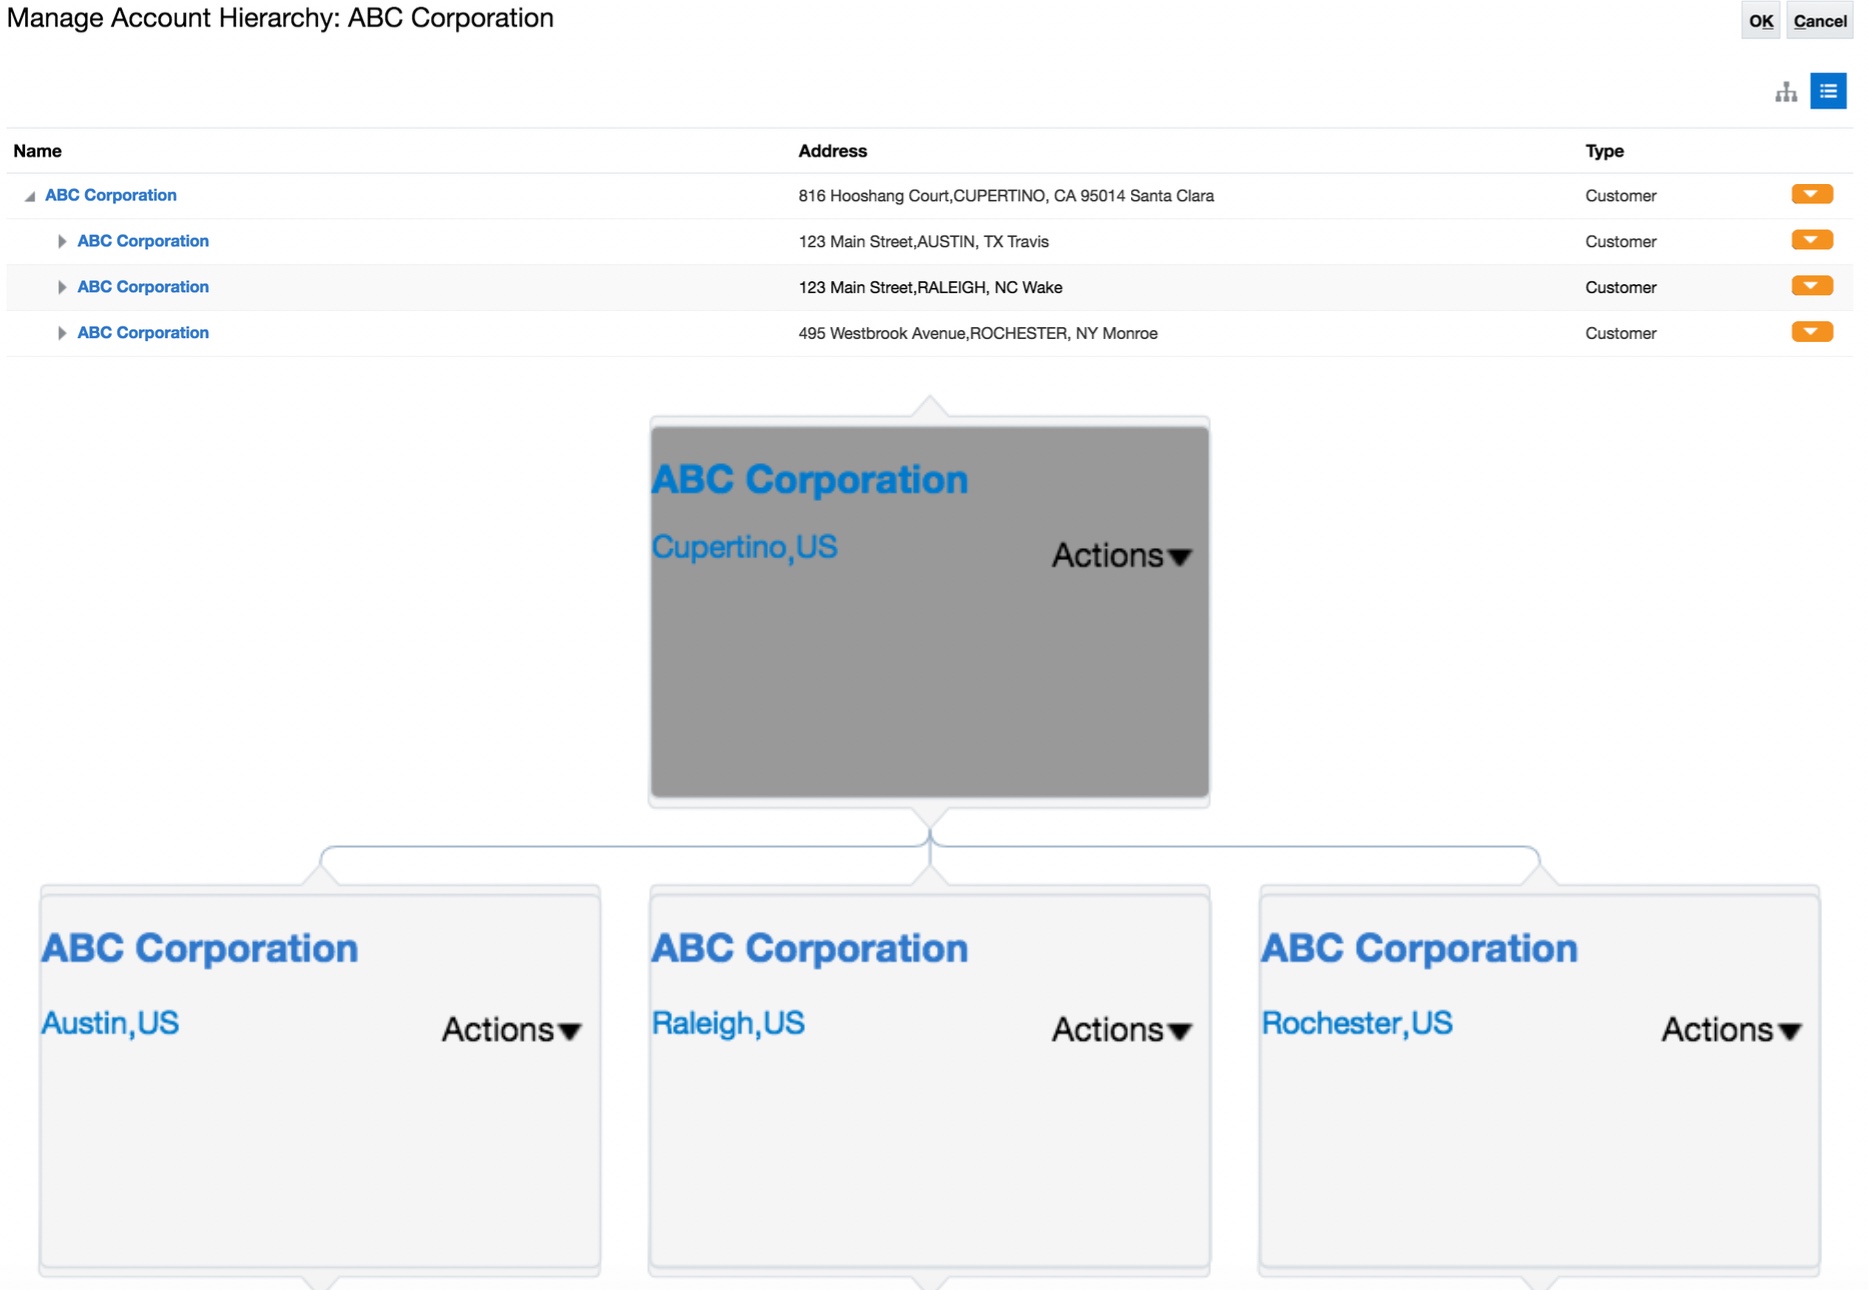The height and width of the screenshot is (1290, 1868).
Task: Open orange action menu for Raleigh row
Action: coord(1811,287)
